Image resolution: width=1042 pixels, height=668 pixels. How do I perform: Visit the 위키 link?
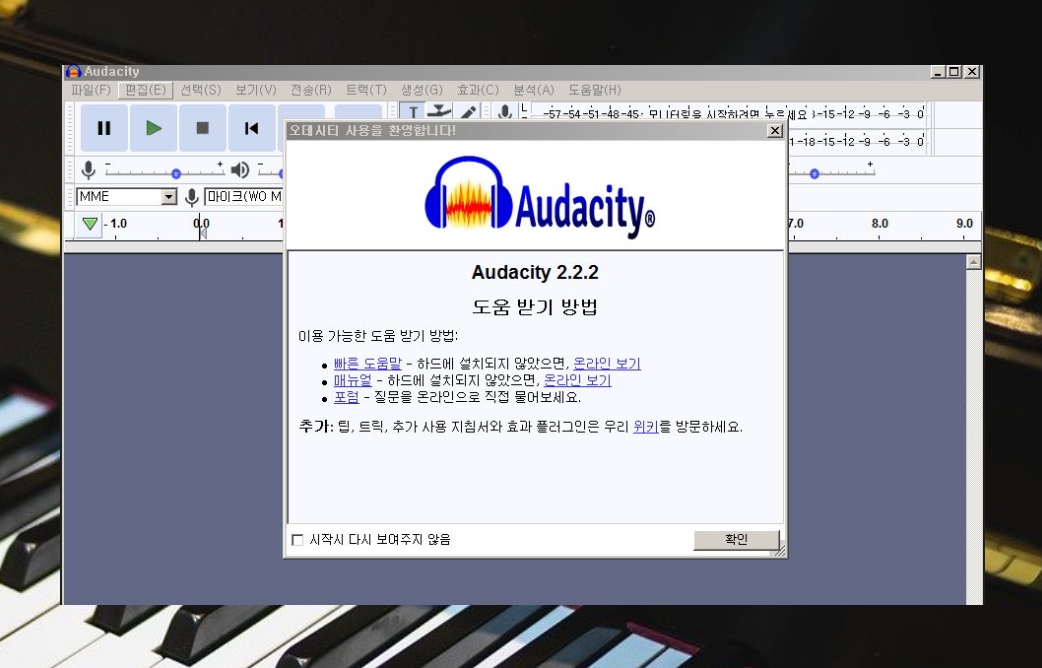point(645,427)
